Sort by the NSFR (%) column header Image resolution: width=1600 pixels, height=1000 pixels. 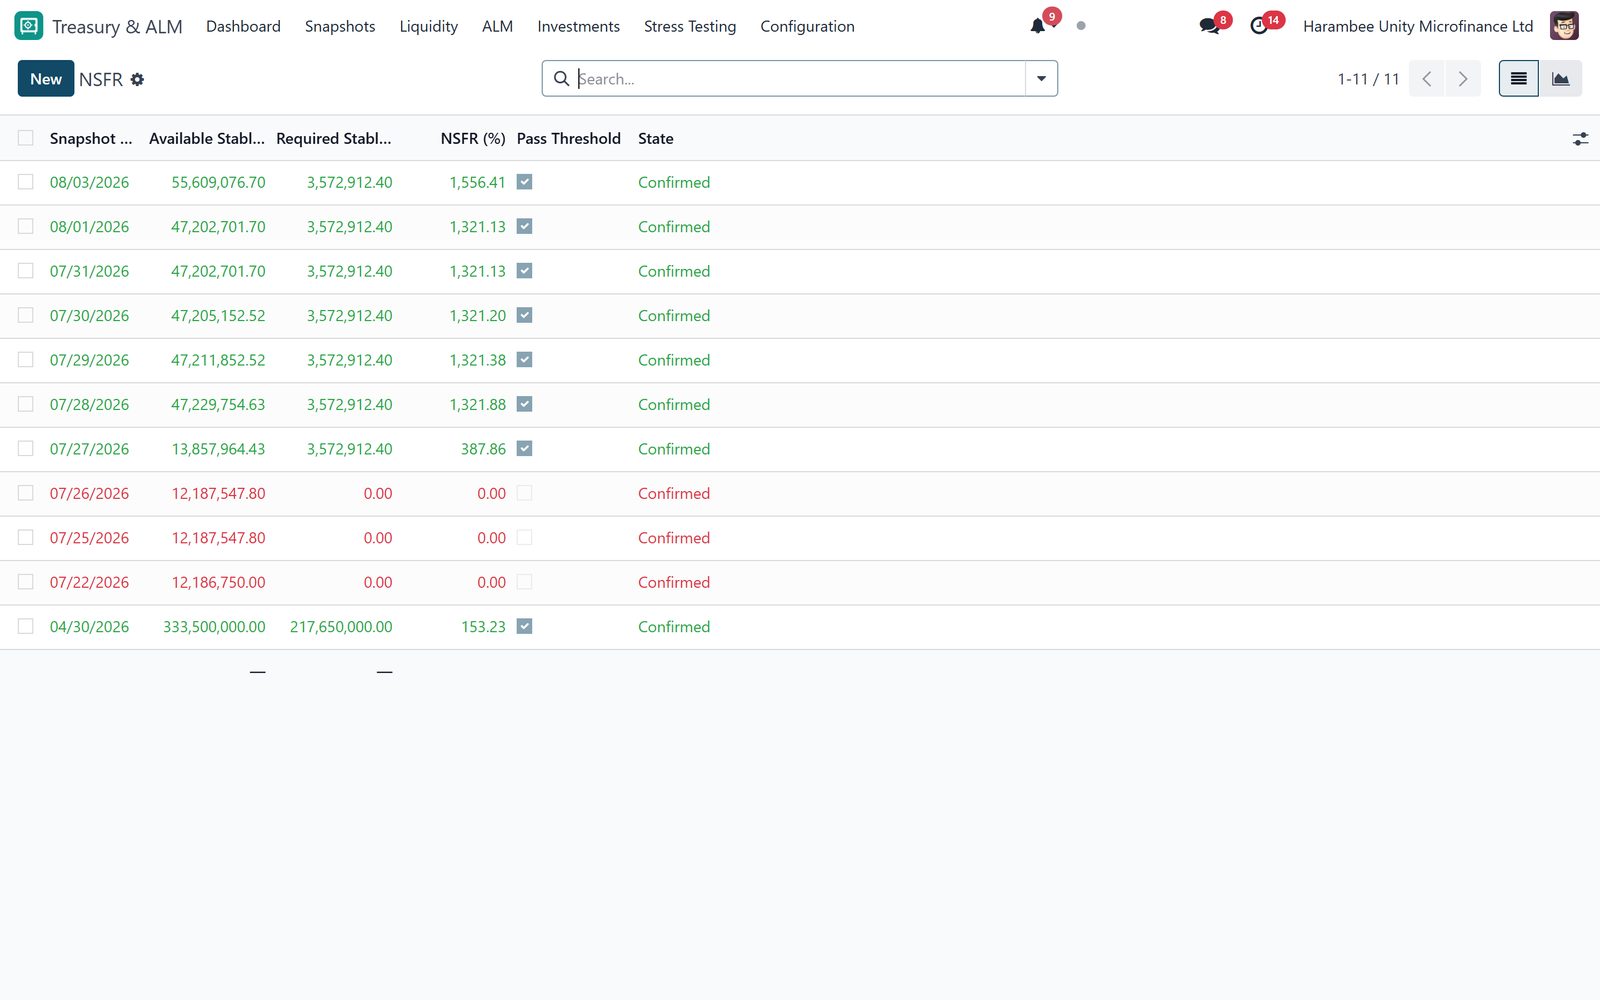473,139
